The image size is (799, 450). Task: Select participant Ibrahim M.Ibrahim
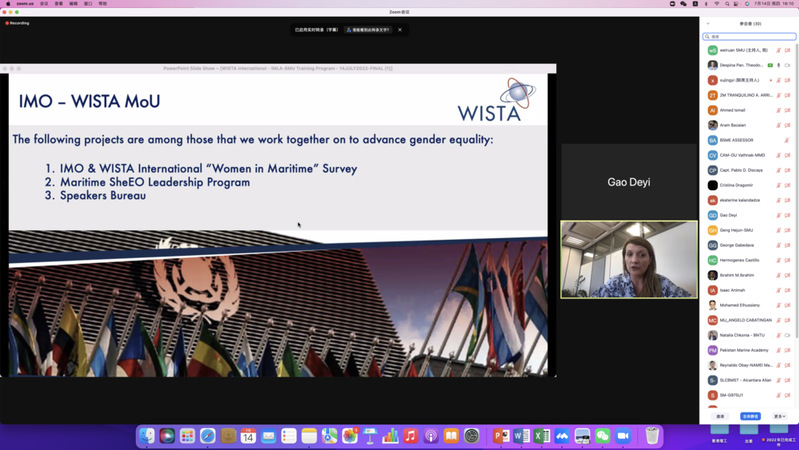pyautogui.click(x=749, y=275)
